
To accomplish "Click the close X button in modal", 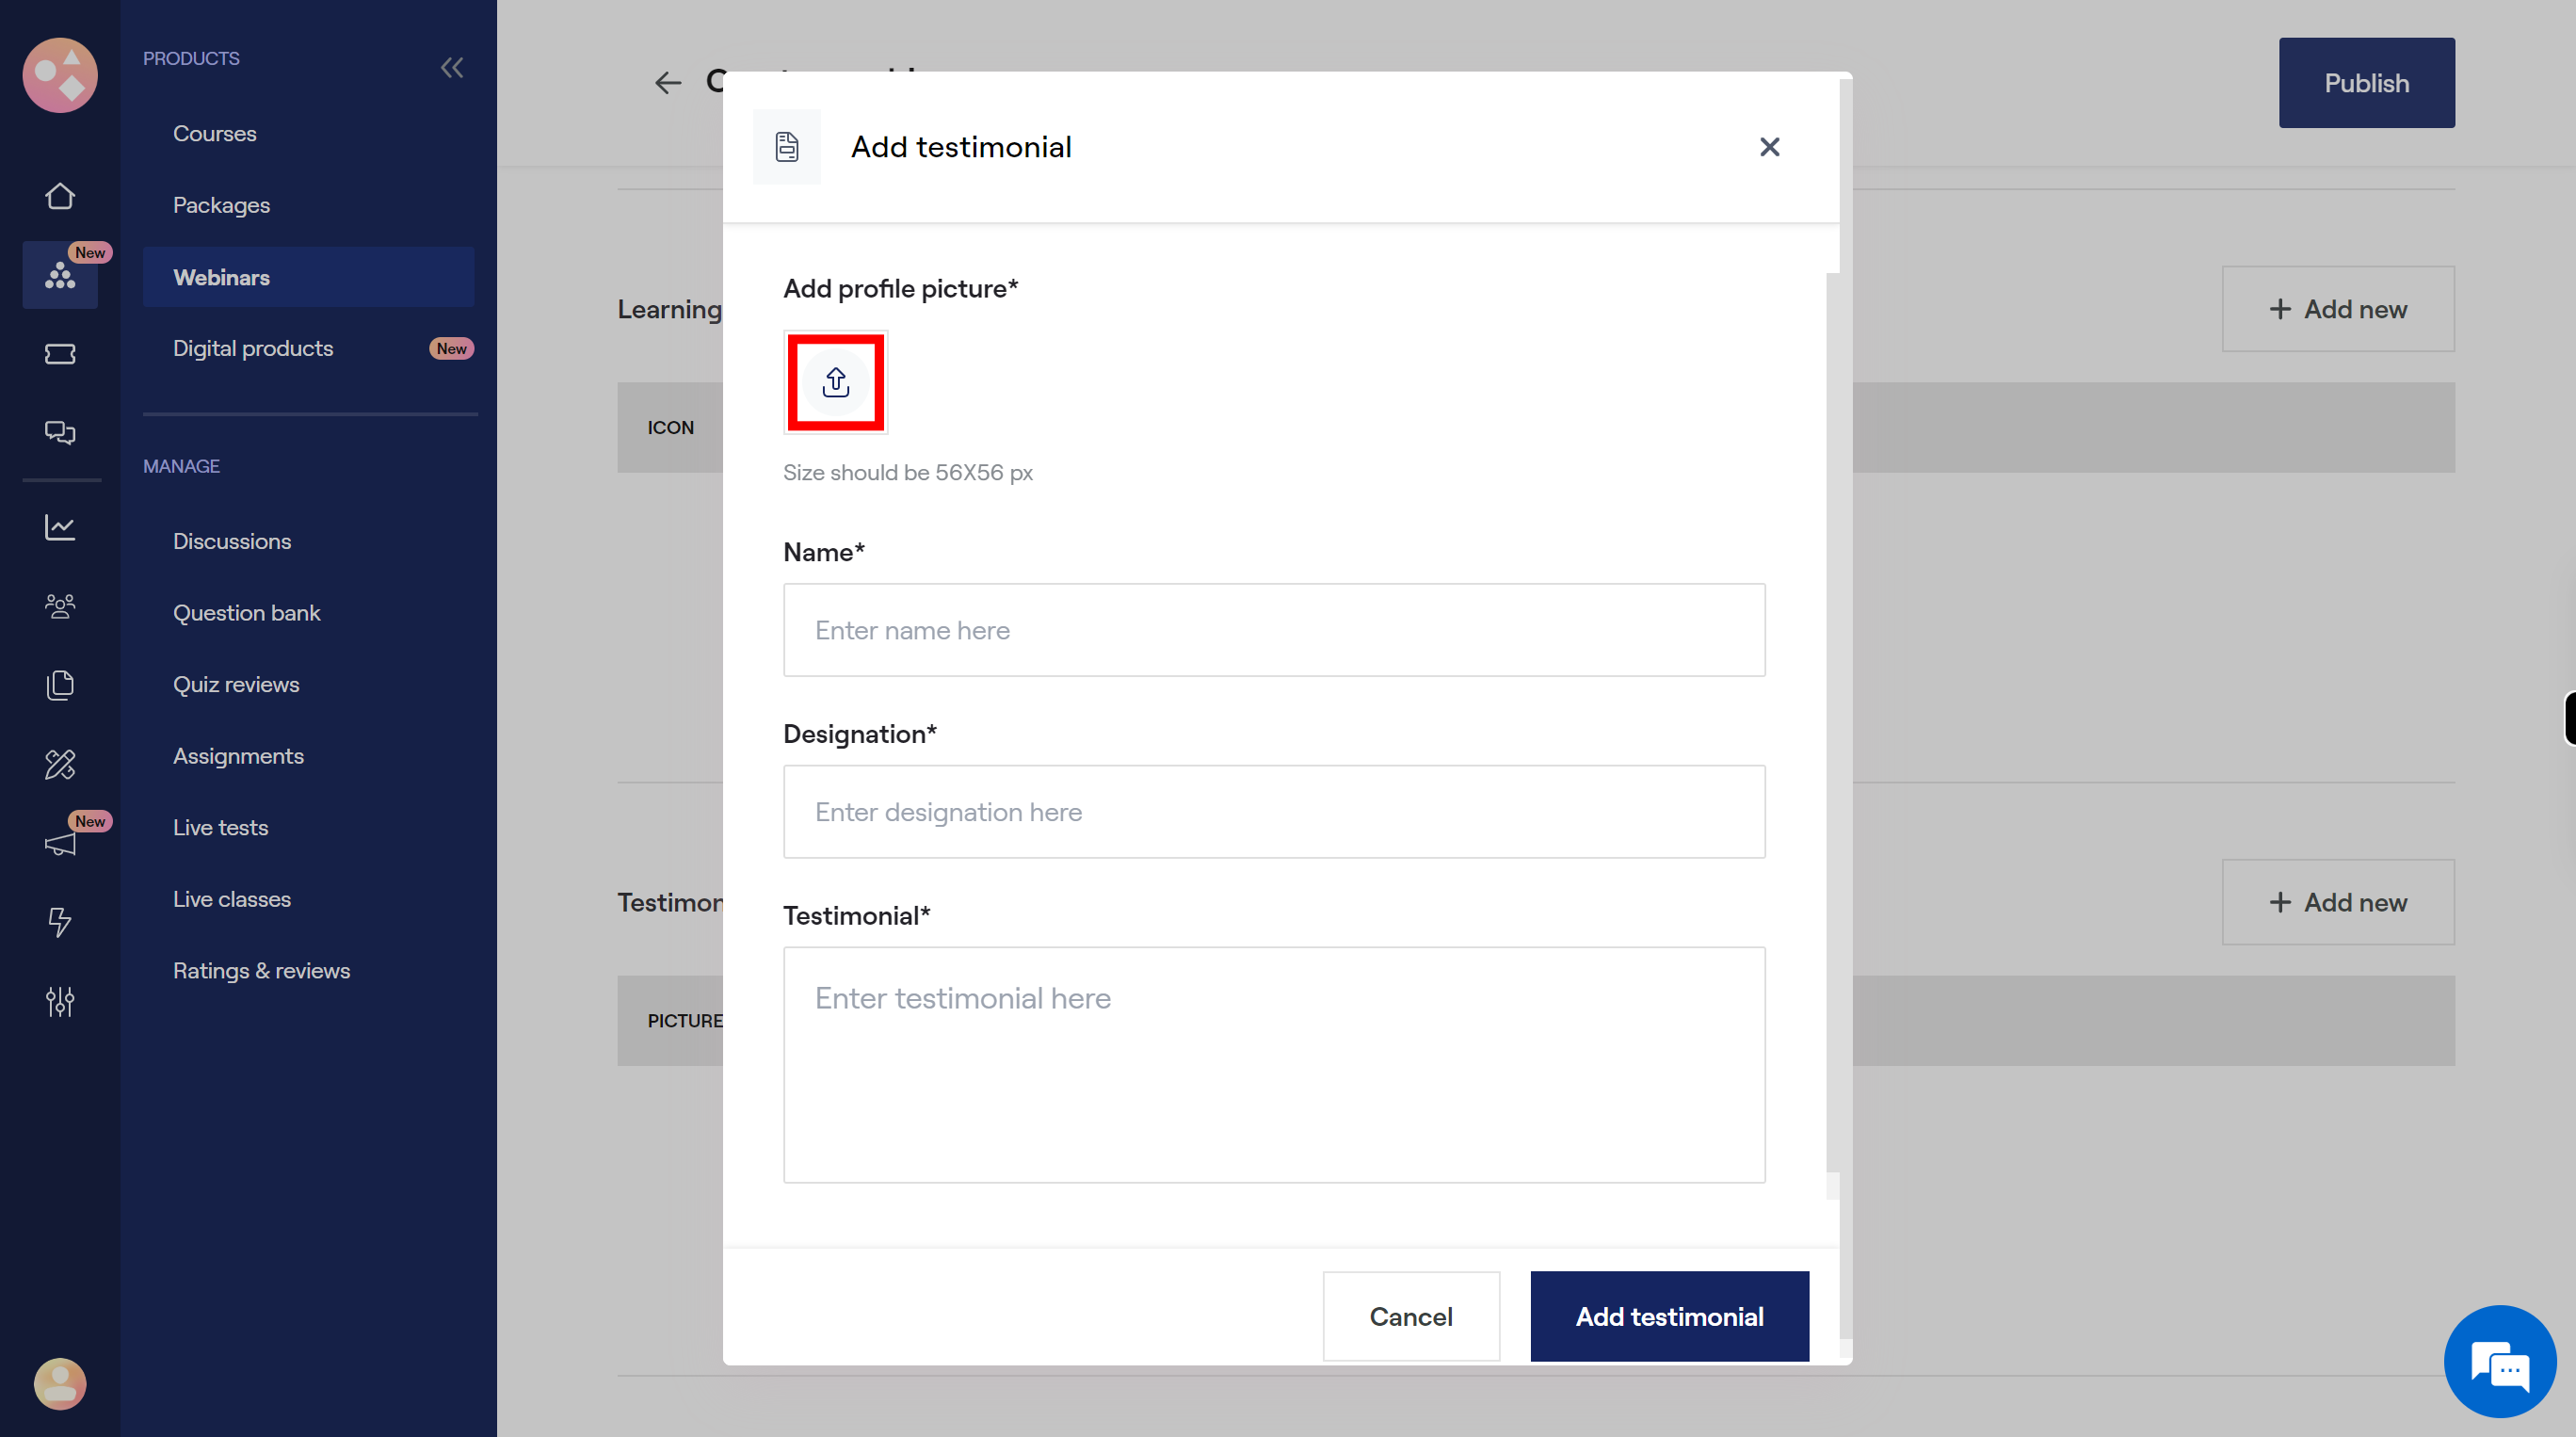I will coord(1767,145).
